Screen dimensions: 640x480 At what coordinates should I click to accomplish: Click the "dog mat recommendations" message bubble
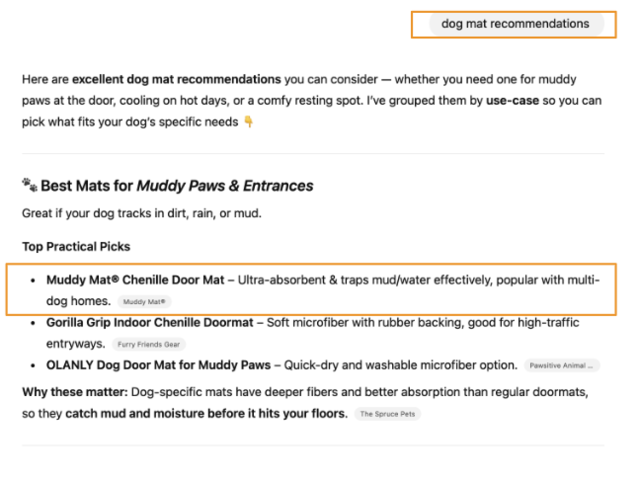[515, 24]
